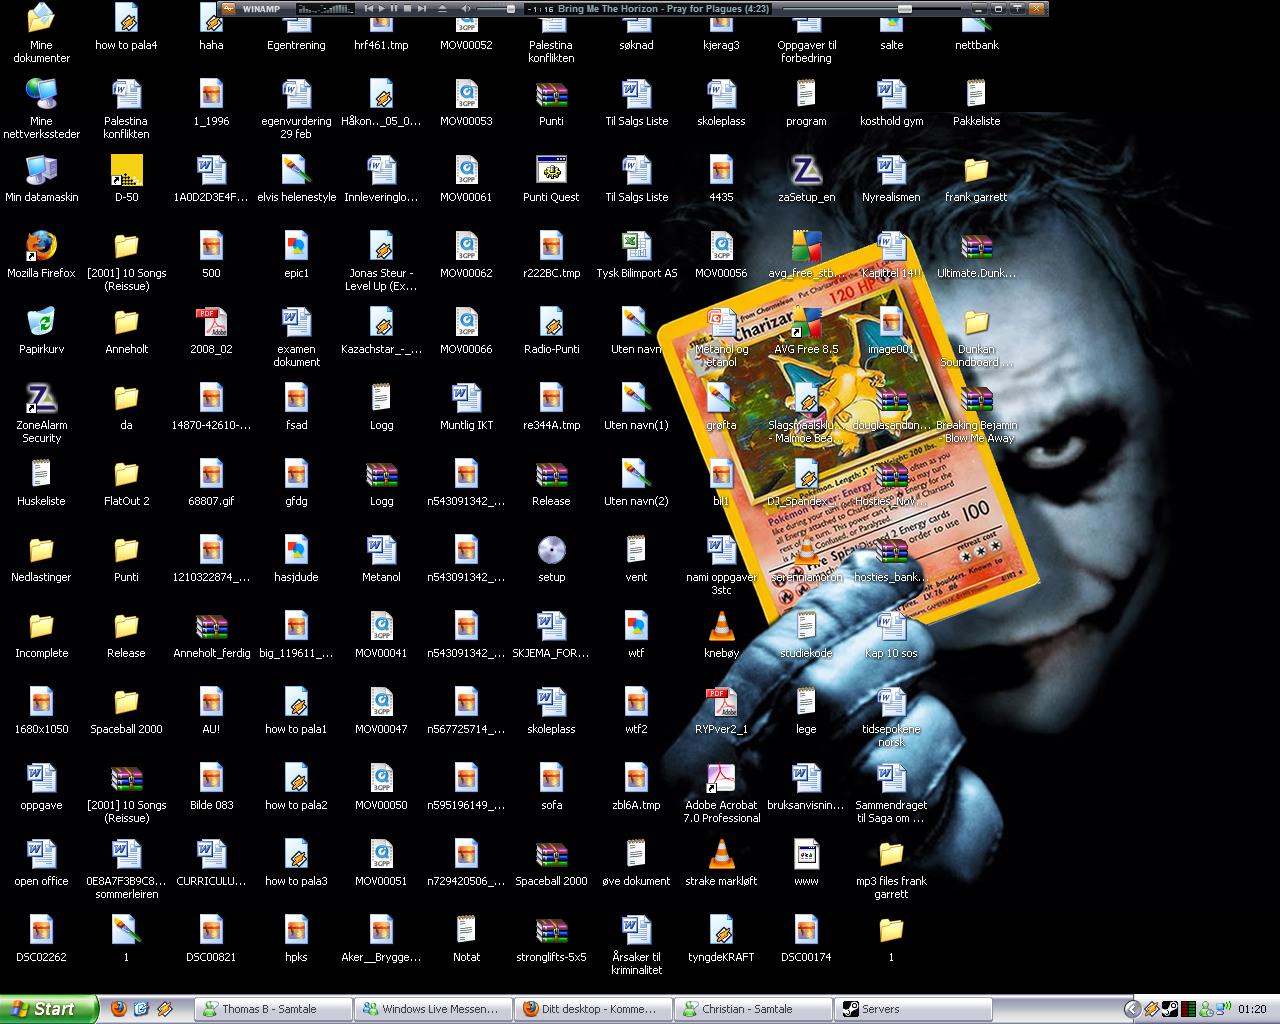This screenshot has width=1280, height=1024.
Task: Select the Punti Quest icon
Action: [551, 179]
